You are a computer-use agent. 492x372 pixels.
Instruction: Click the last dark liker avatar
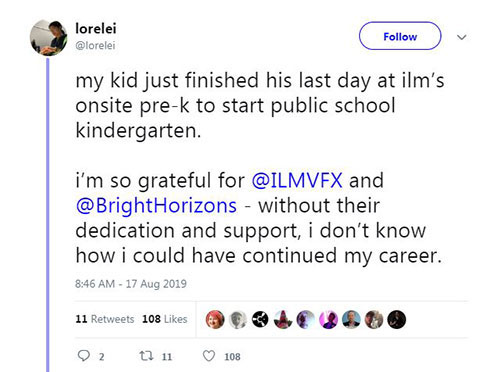point(397,319)
